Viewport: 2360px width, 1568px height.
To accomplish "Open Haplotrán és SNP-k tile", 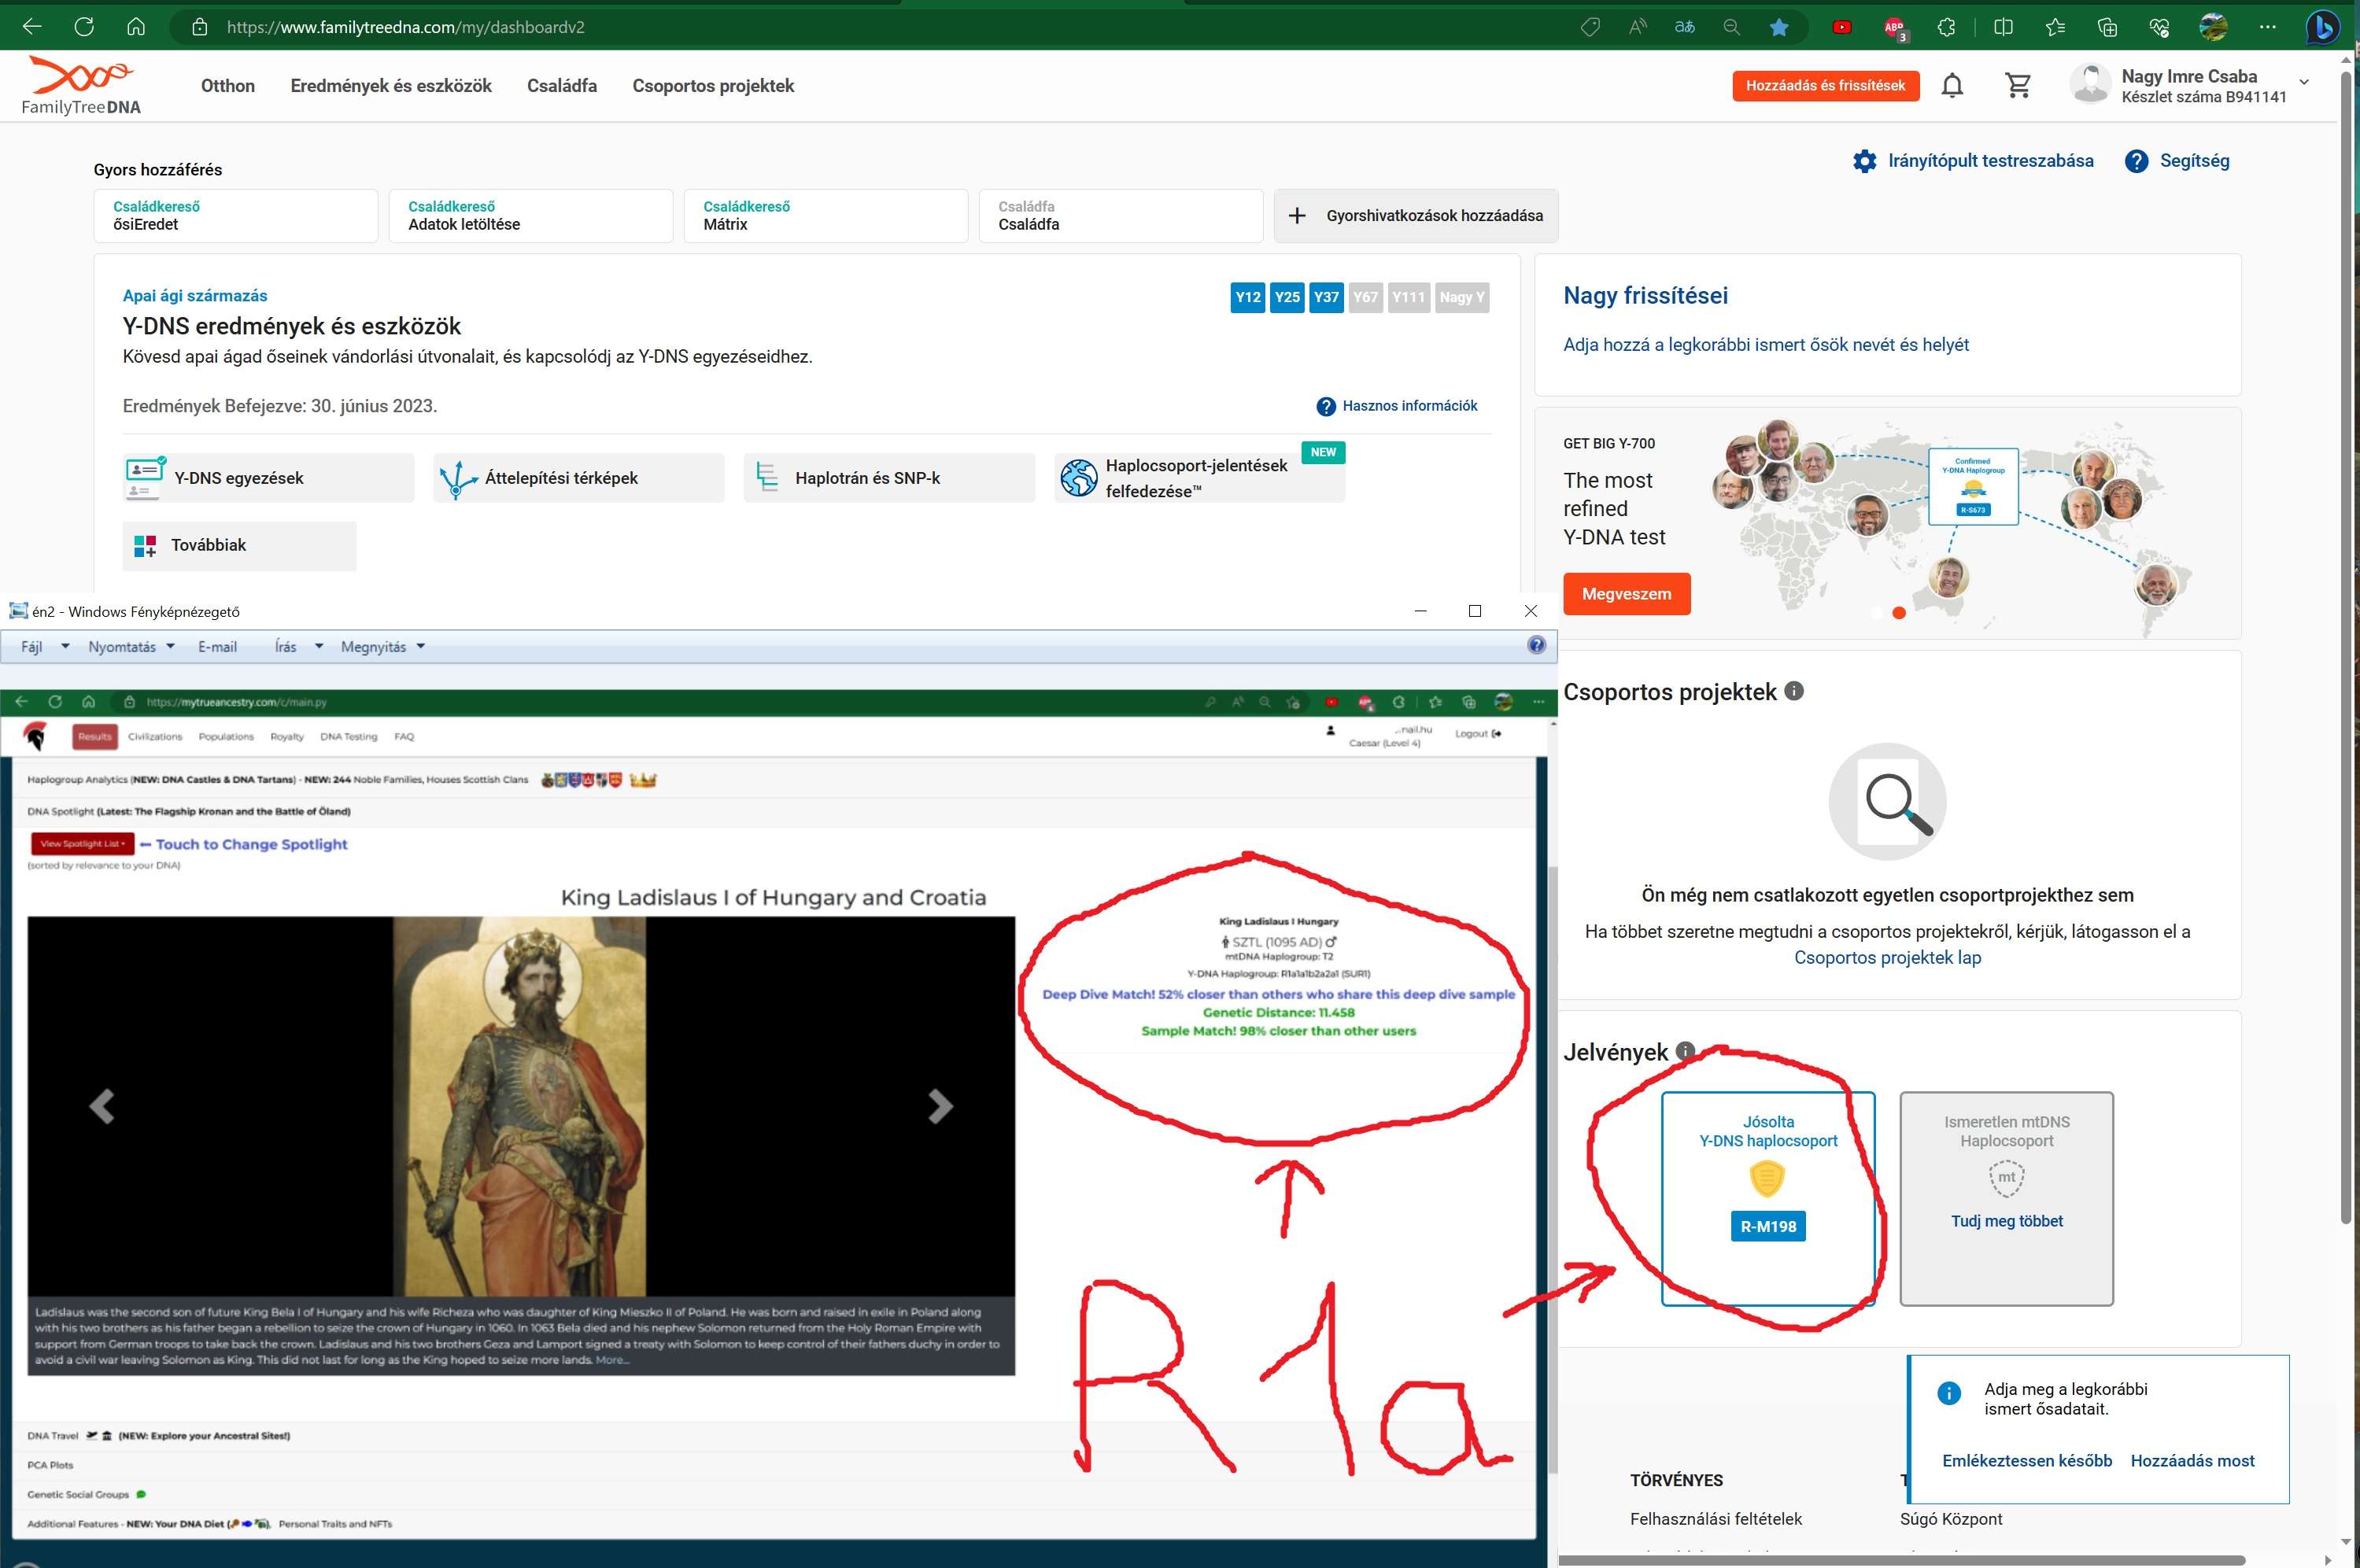I will tap(889, 478).
